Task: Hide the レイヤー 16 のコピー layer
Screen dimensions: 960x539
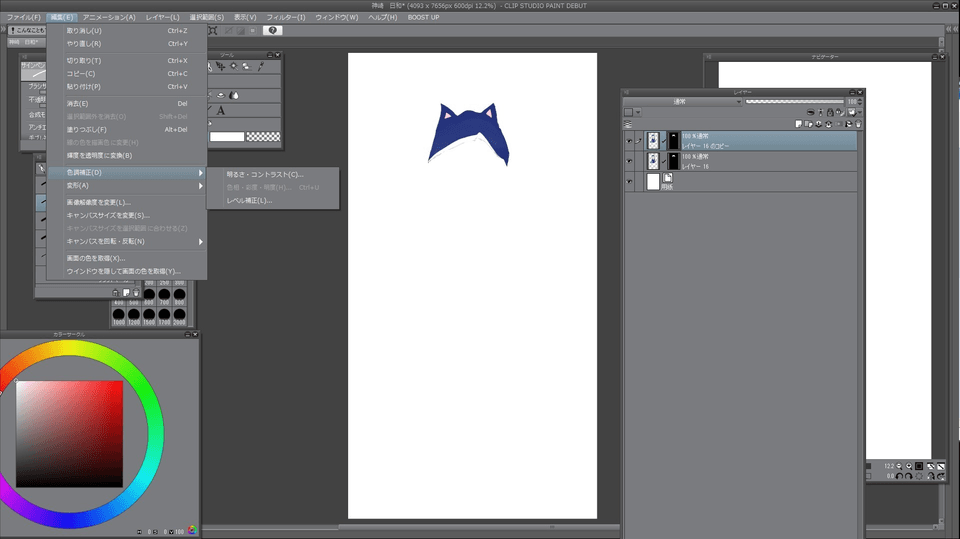Action: [x=629, y=141]
